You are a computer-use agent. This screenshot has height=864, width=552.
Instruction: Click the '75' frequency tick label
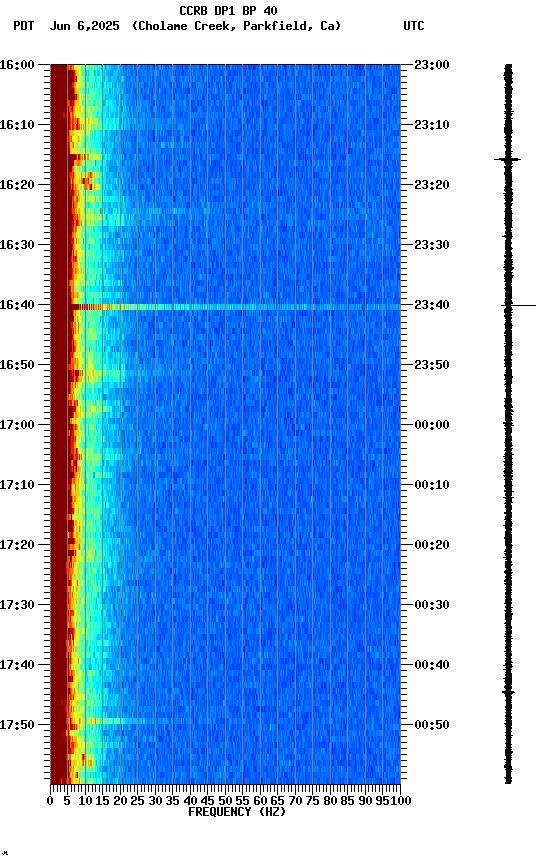tap(312, 801)
